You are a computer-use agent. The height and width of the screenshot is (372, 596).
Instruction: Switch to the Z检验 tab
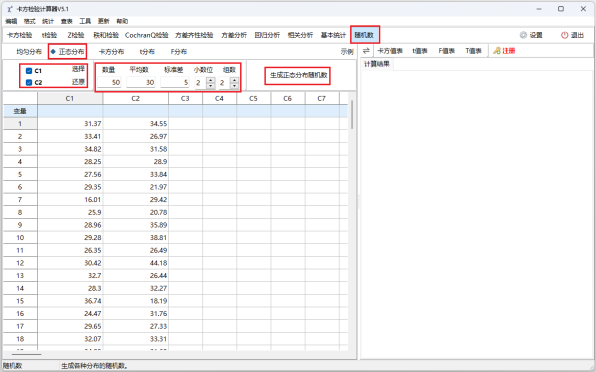point(76,35)
